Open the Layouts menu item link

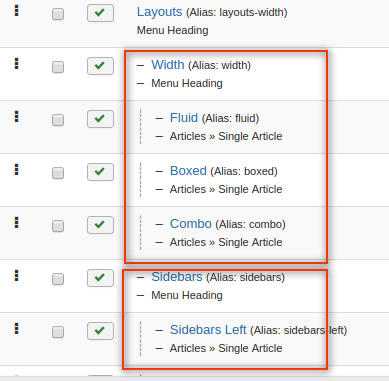coord(159,12)
